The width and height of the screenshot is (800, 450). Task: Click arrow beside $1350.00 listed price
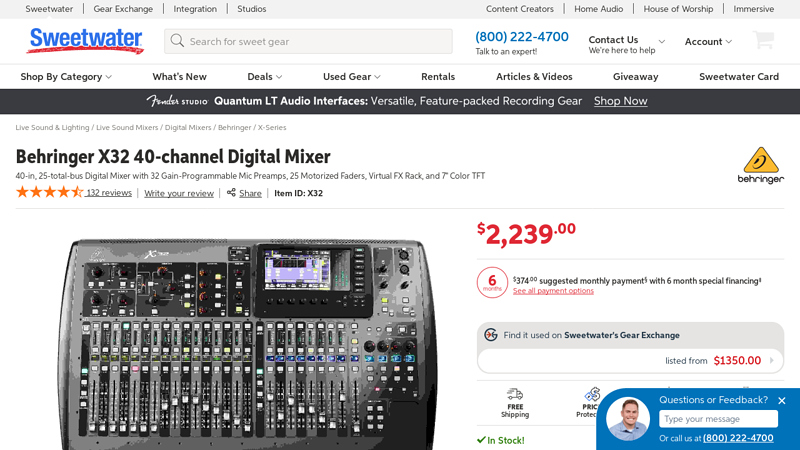point(772,360)
